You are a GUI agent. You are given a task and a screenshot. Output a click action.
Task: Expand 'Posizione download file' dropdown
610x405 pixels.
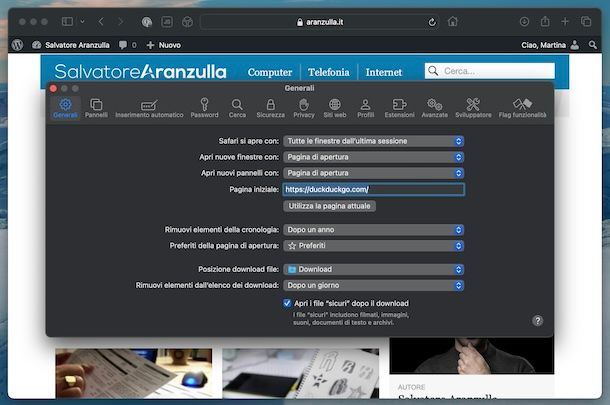[x=373, y=269]
